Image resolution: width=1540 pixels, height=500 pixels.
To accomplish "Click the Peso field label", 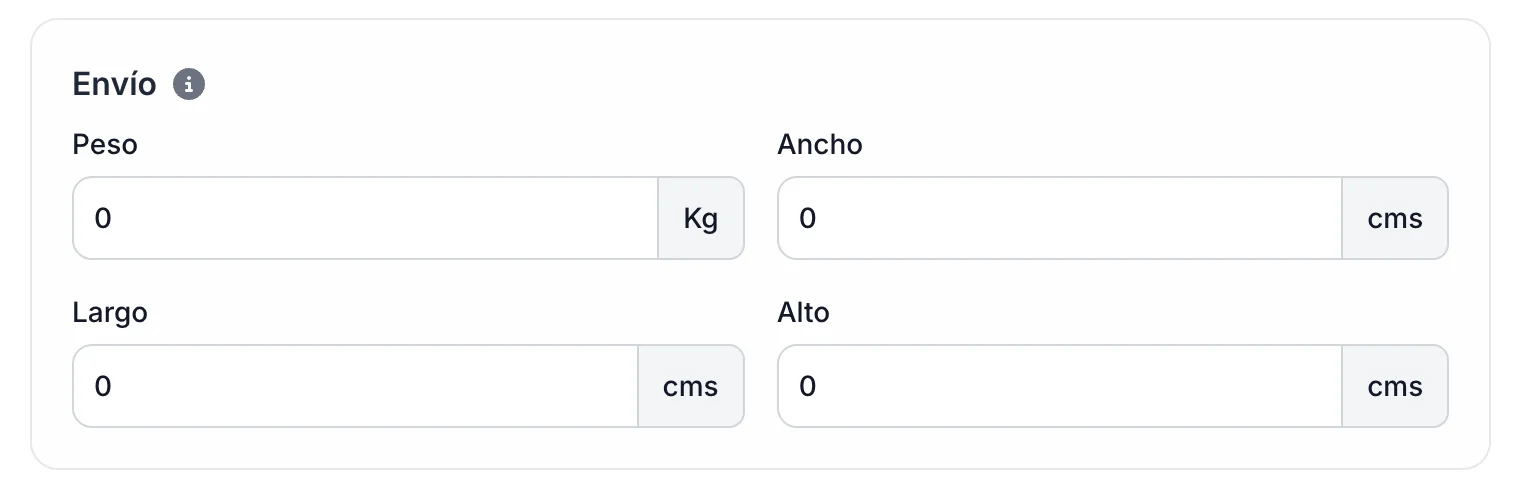I will 105,145.
